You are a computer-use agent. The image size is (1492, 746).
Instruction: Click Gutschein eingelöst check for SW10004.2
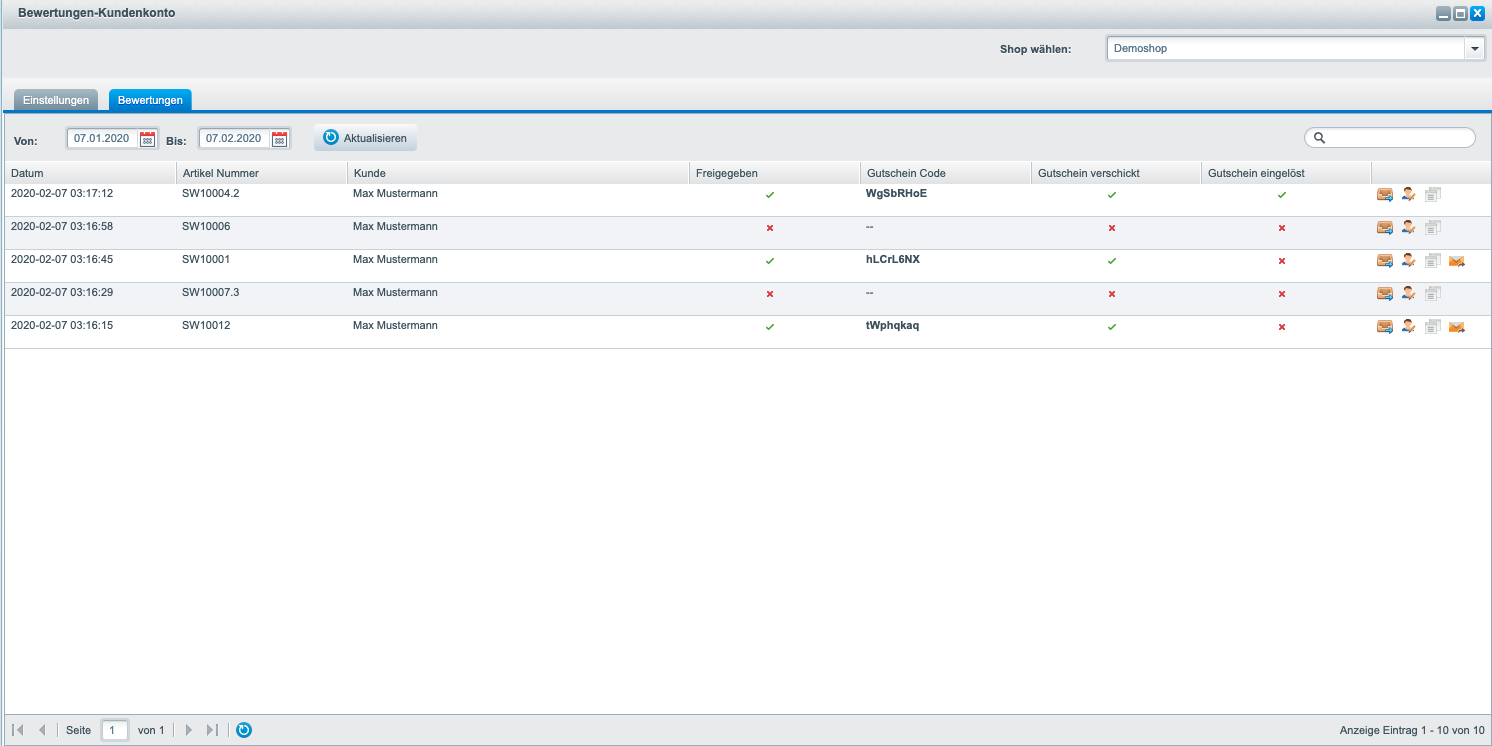tap(1282, 195)
